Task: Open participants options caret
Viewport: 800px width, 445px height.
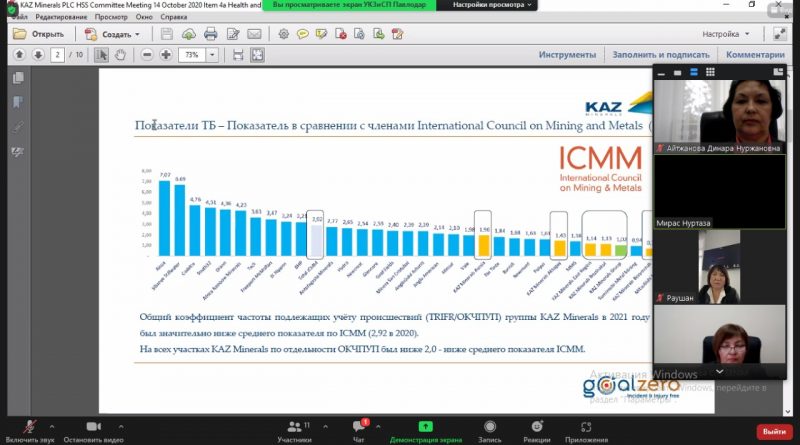Action: [326, 426]
